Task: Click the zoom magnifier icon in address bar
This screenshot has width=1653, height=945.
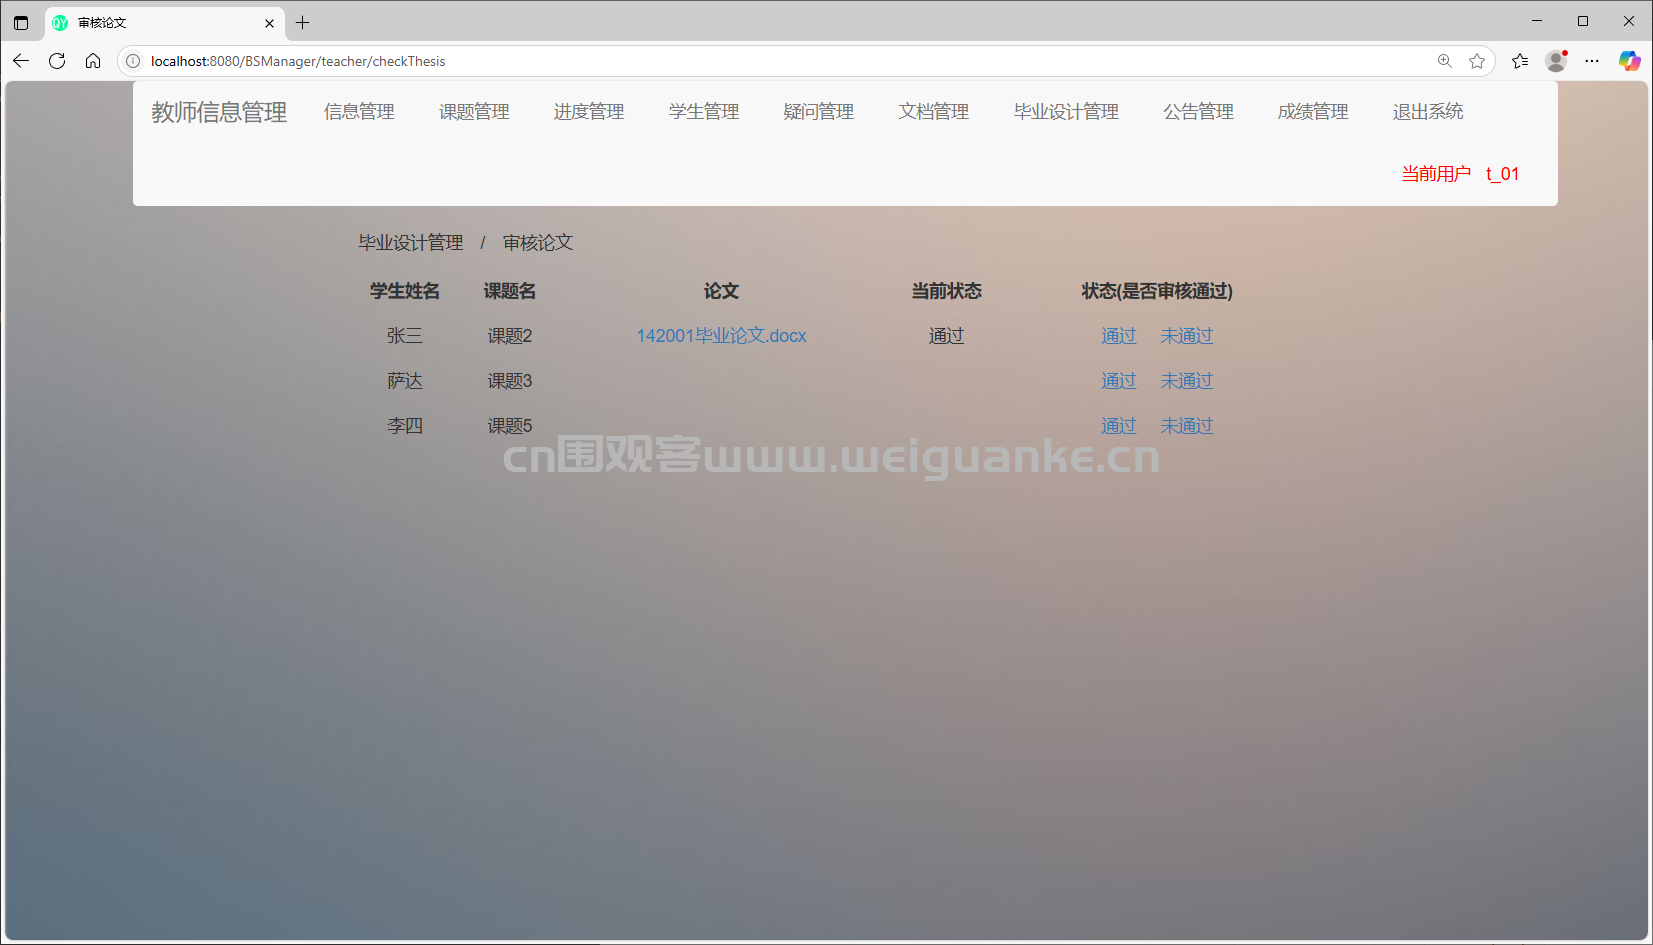Action: (1445, 61)
